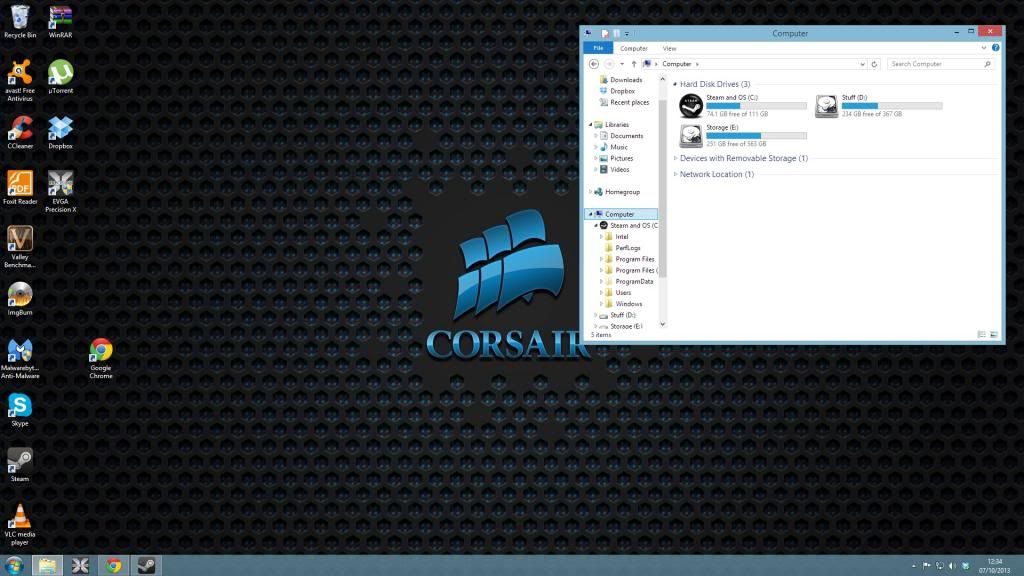Open the address bar history dropdown

863,64
